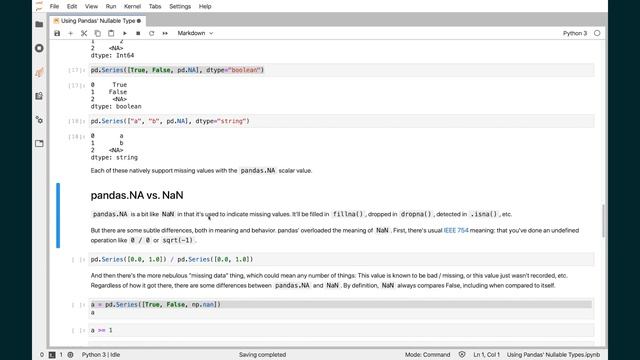Cut selected cells with the scissors icon

[x=84, y=33]
